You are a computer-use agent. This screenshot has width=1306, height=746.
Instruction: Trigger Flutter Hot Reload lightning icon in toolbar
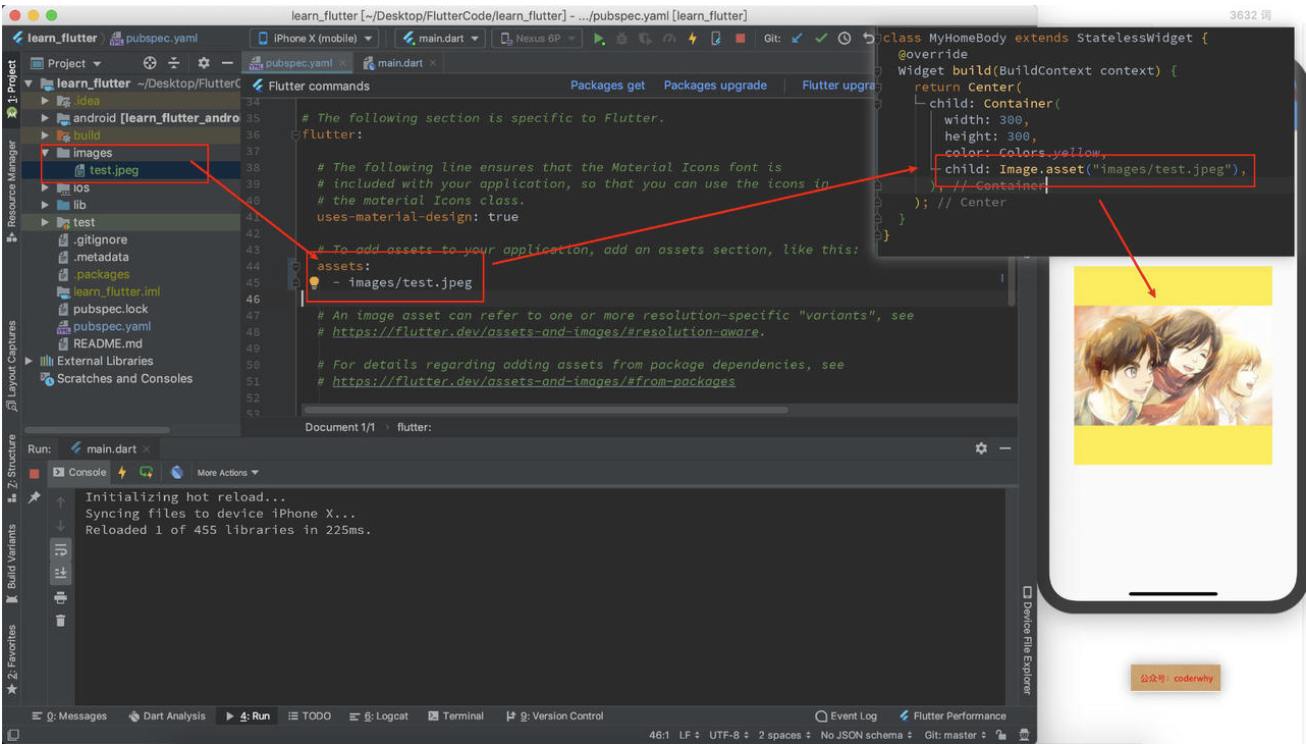coord(692,39)
